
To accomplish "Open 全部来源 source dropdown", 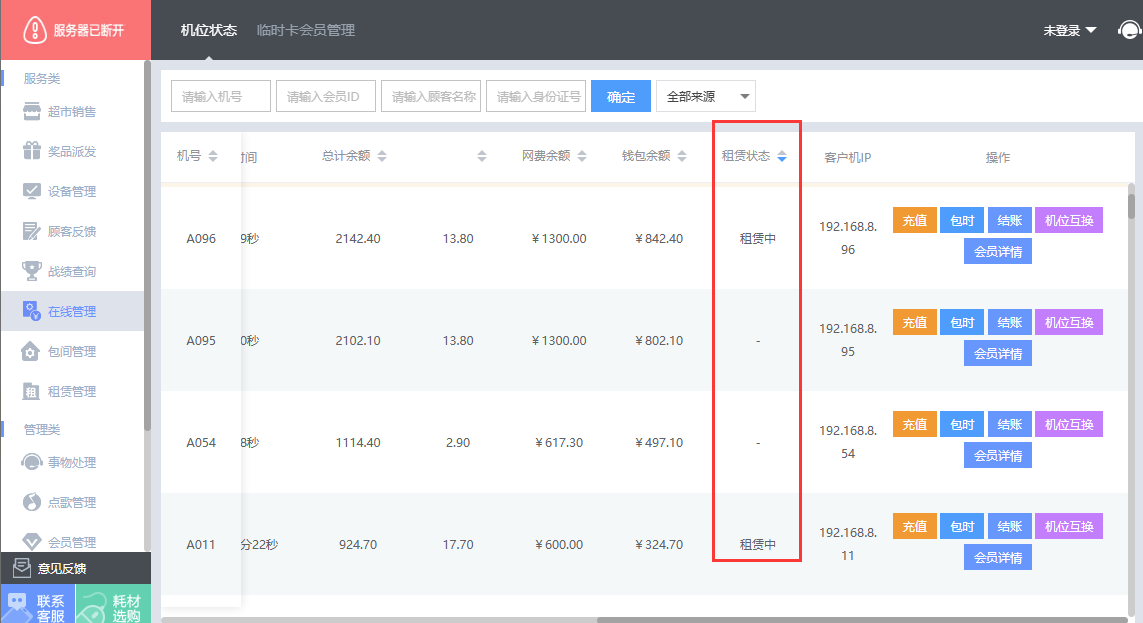I will (x=706, y=96).
